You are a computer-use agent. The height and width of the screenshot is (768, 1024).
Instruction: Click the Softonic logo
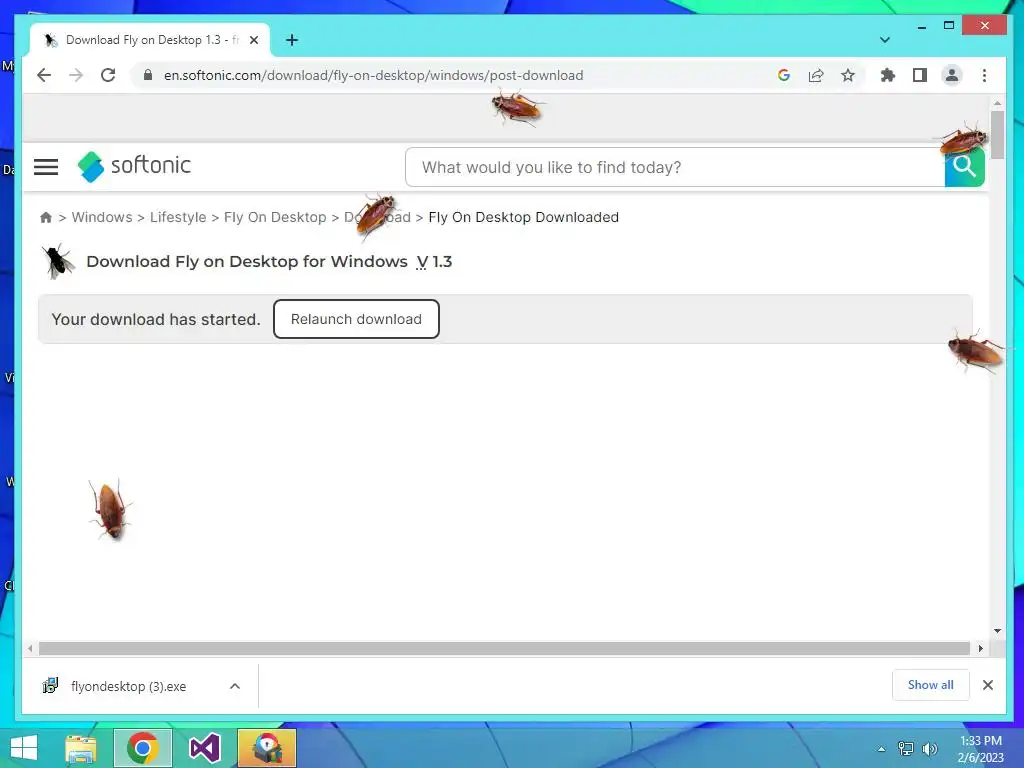tap(134, 166)
